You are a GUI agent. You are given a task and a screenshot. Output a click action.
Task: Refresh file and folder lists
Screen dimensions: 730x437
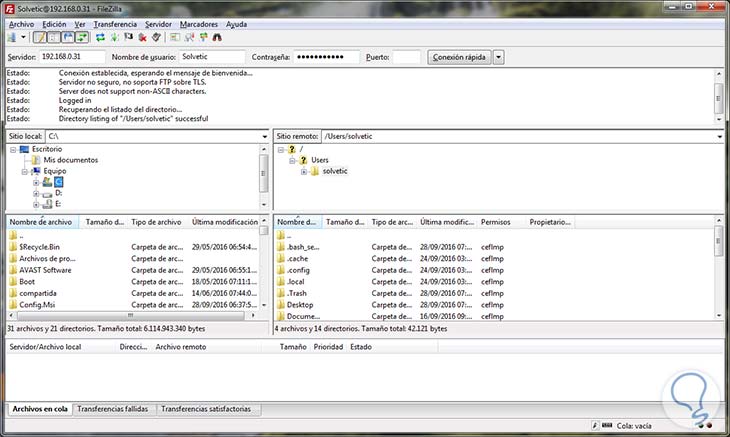pos(100,38)
